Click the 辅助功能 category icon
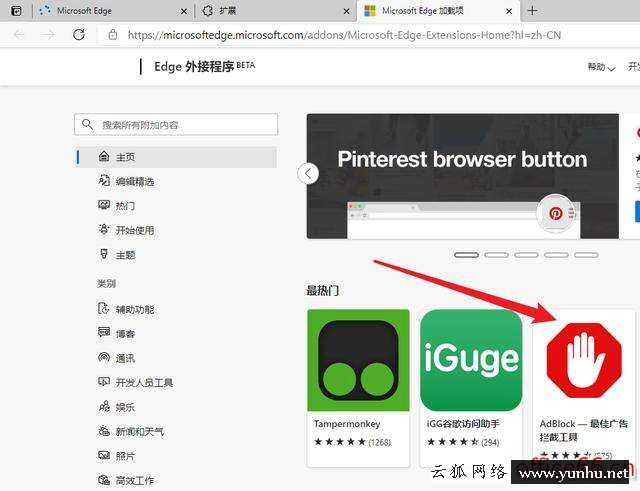 [x=104, y=309]
